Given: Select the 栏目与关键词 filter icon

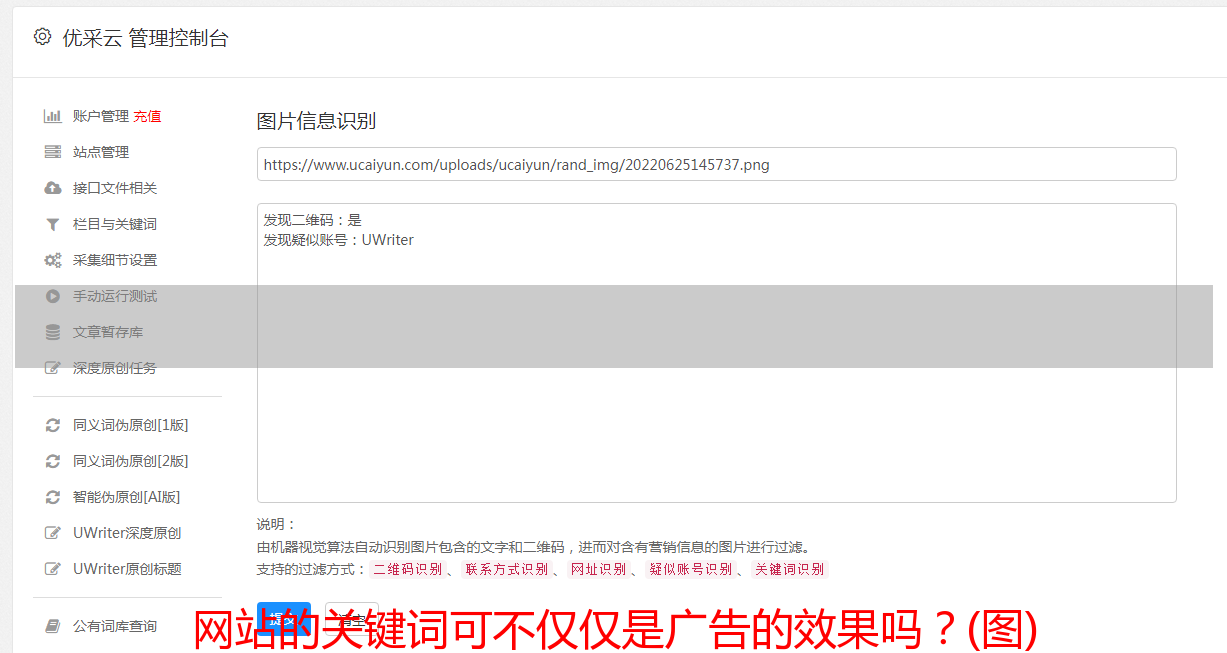Looking at the screenshot, I should (53, 224).
